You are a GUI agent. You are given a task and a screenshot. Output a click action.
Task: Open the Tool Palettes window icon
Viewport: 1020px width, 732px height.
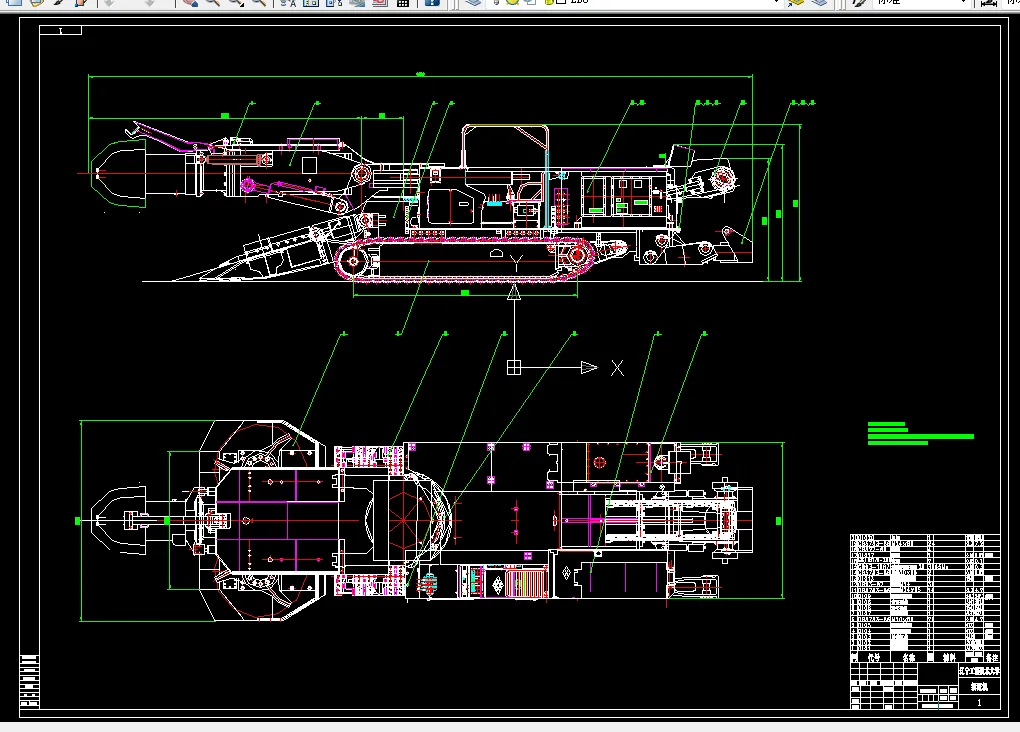334,3
